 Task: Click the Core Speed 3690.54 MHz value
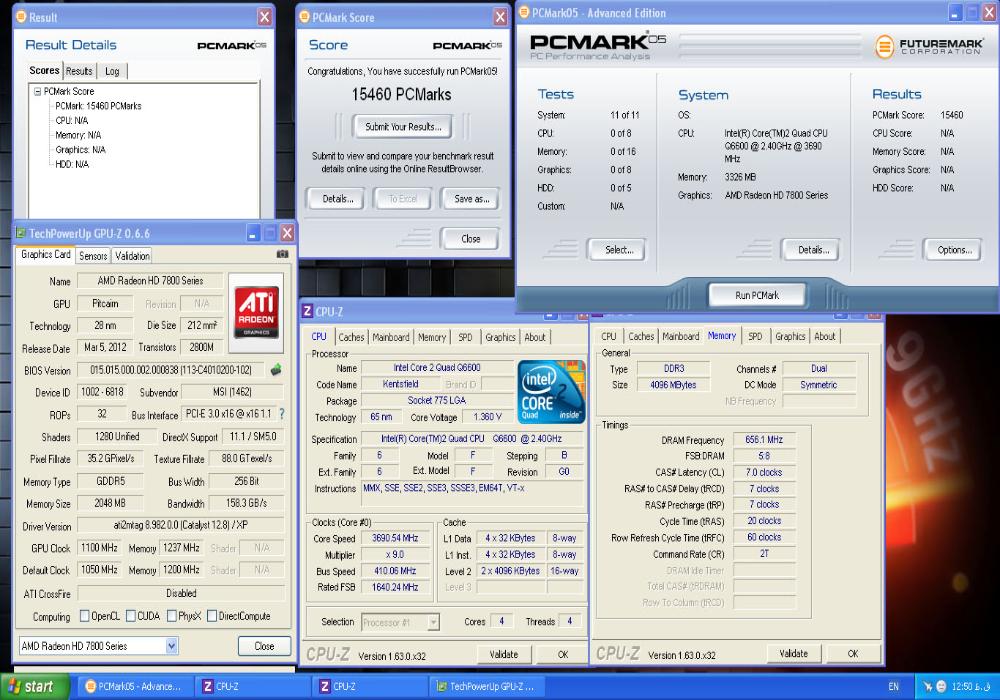(395, 538)
